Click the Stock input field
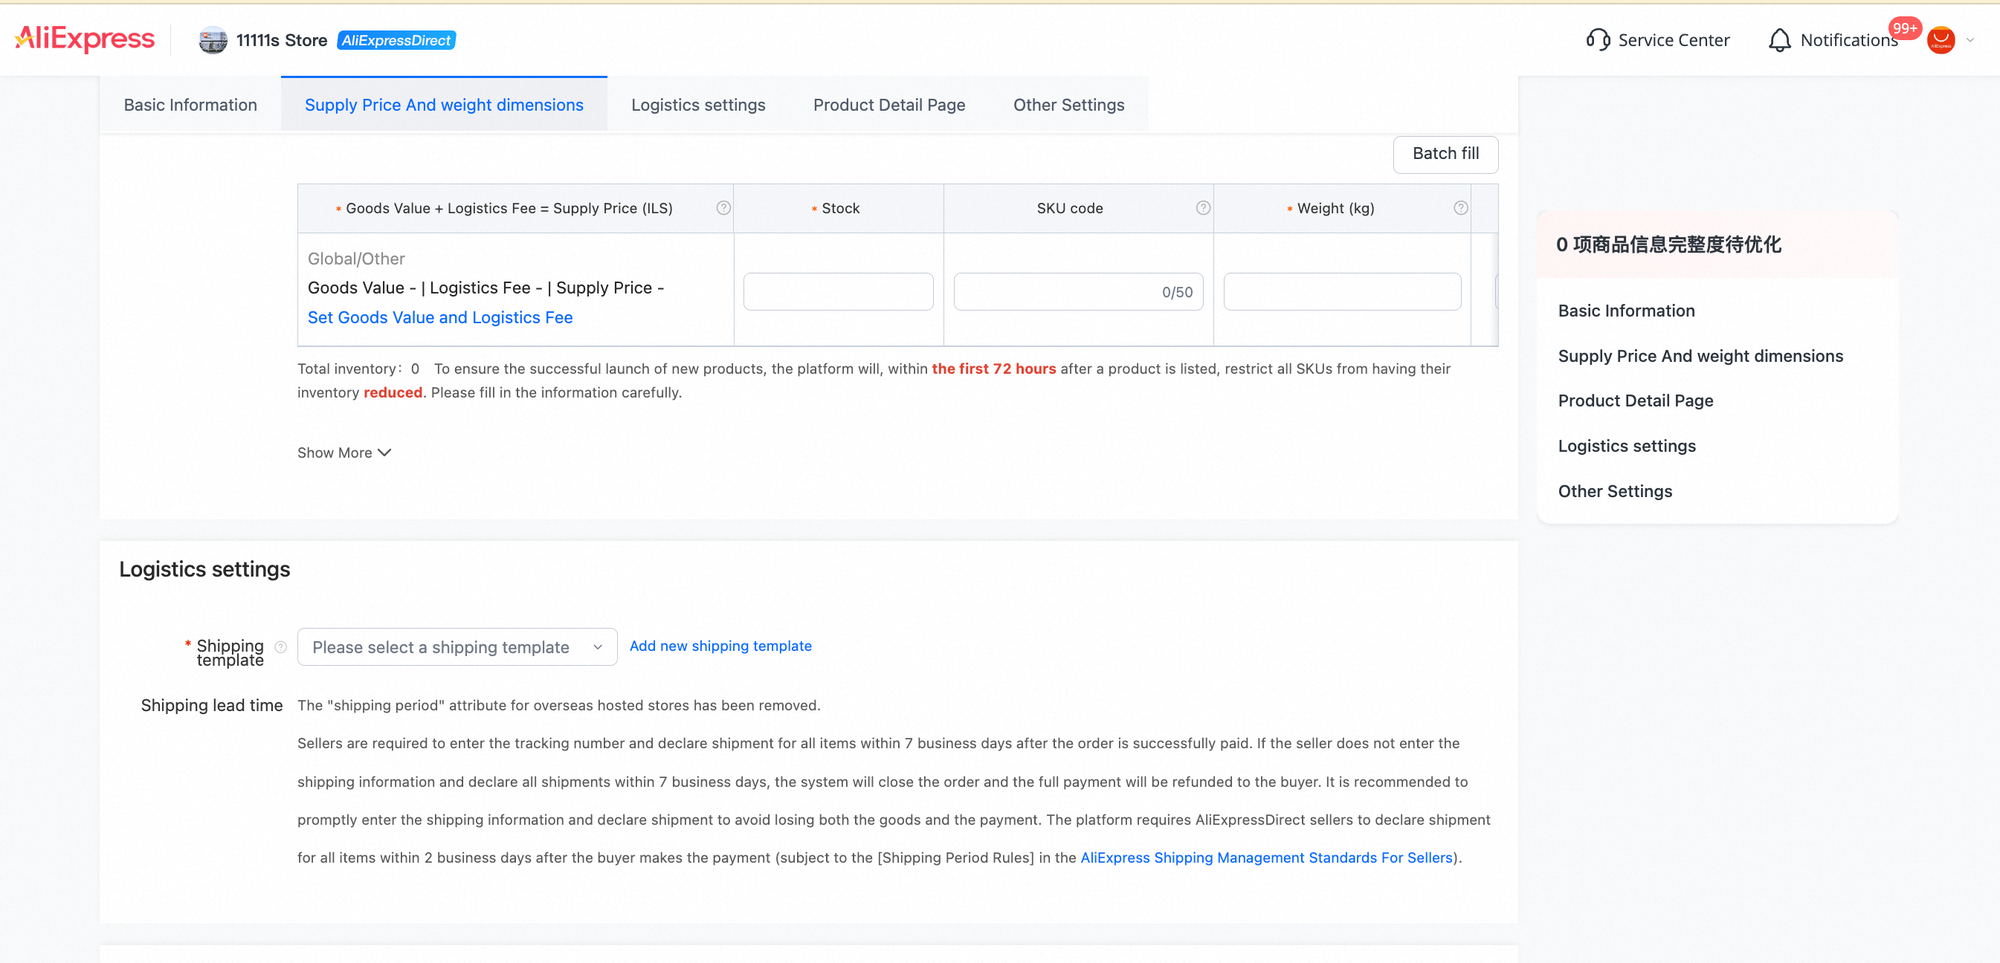2000x963 pixels. click(x=838, y=292)
